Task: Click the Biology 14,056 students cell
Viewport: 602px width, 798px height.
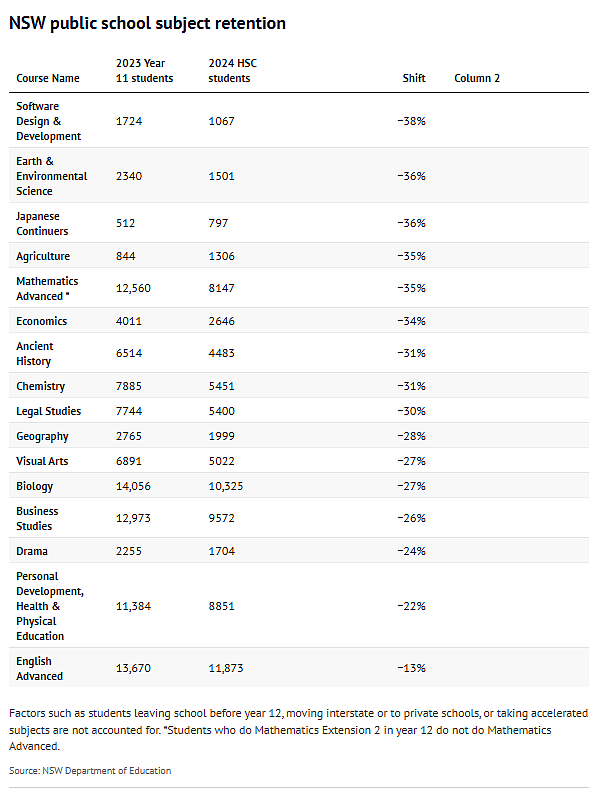Action: coord(133,487)
